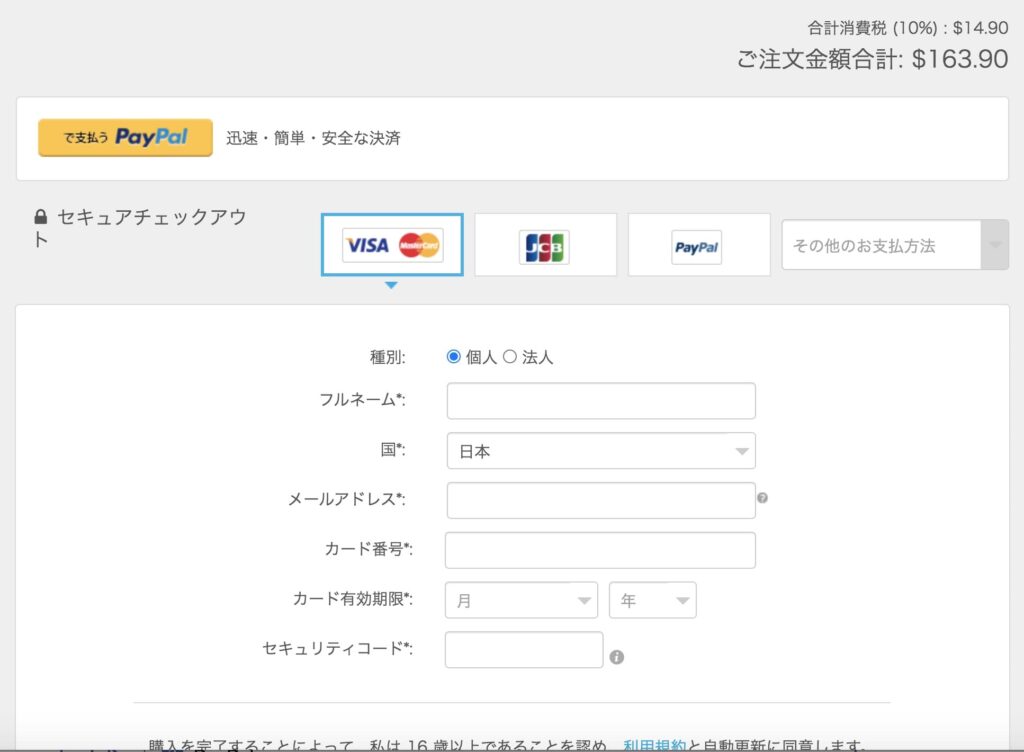Open その他のお支払方法 dropdown
This screenshot has height=752, width=1024.
point(895,245)
